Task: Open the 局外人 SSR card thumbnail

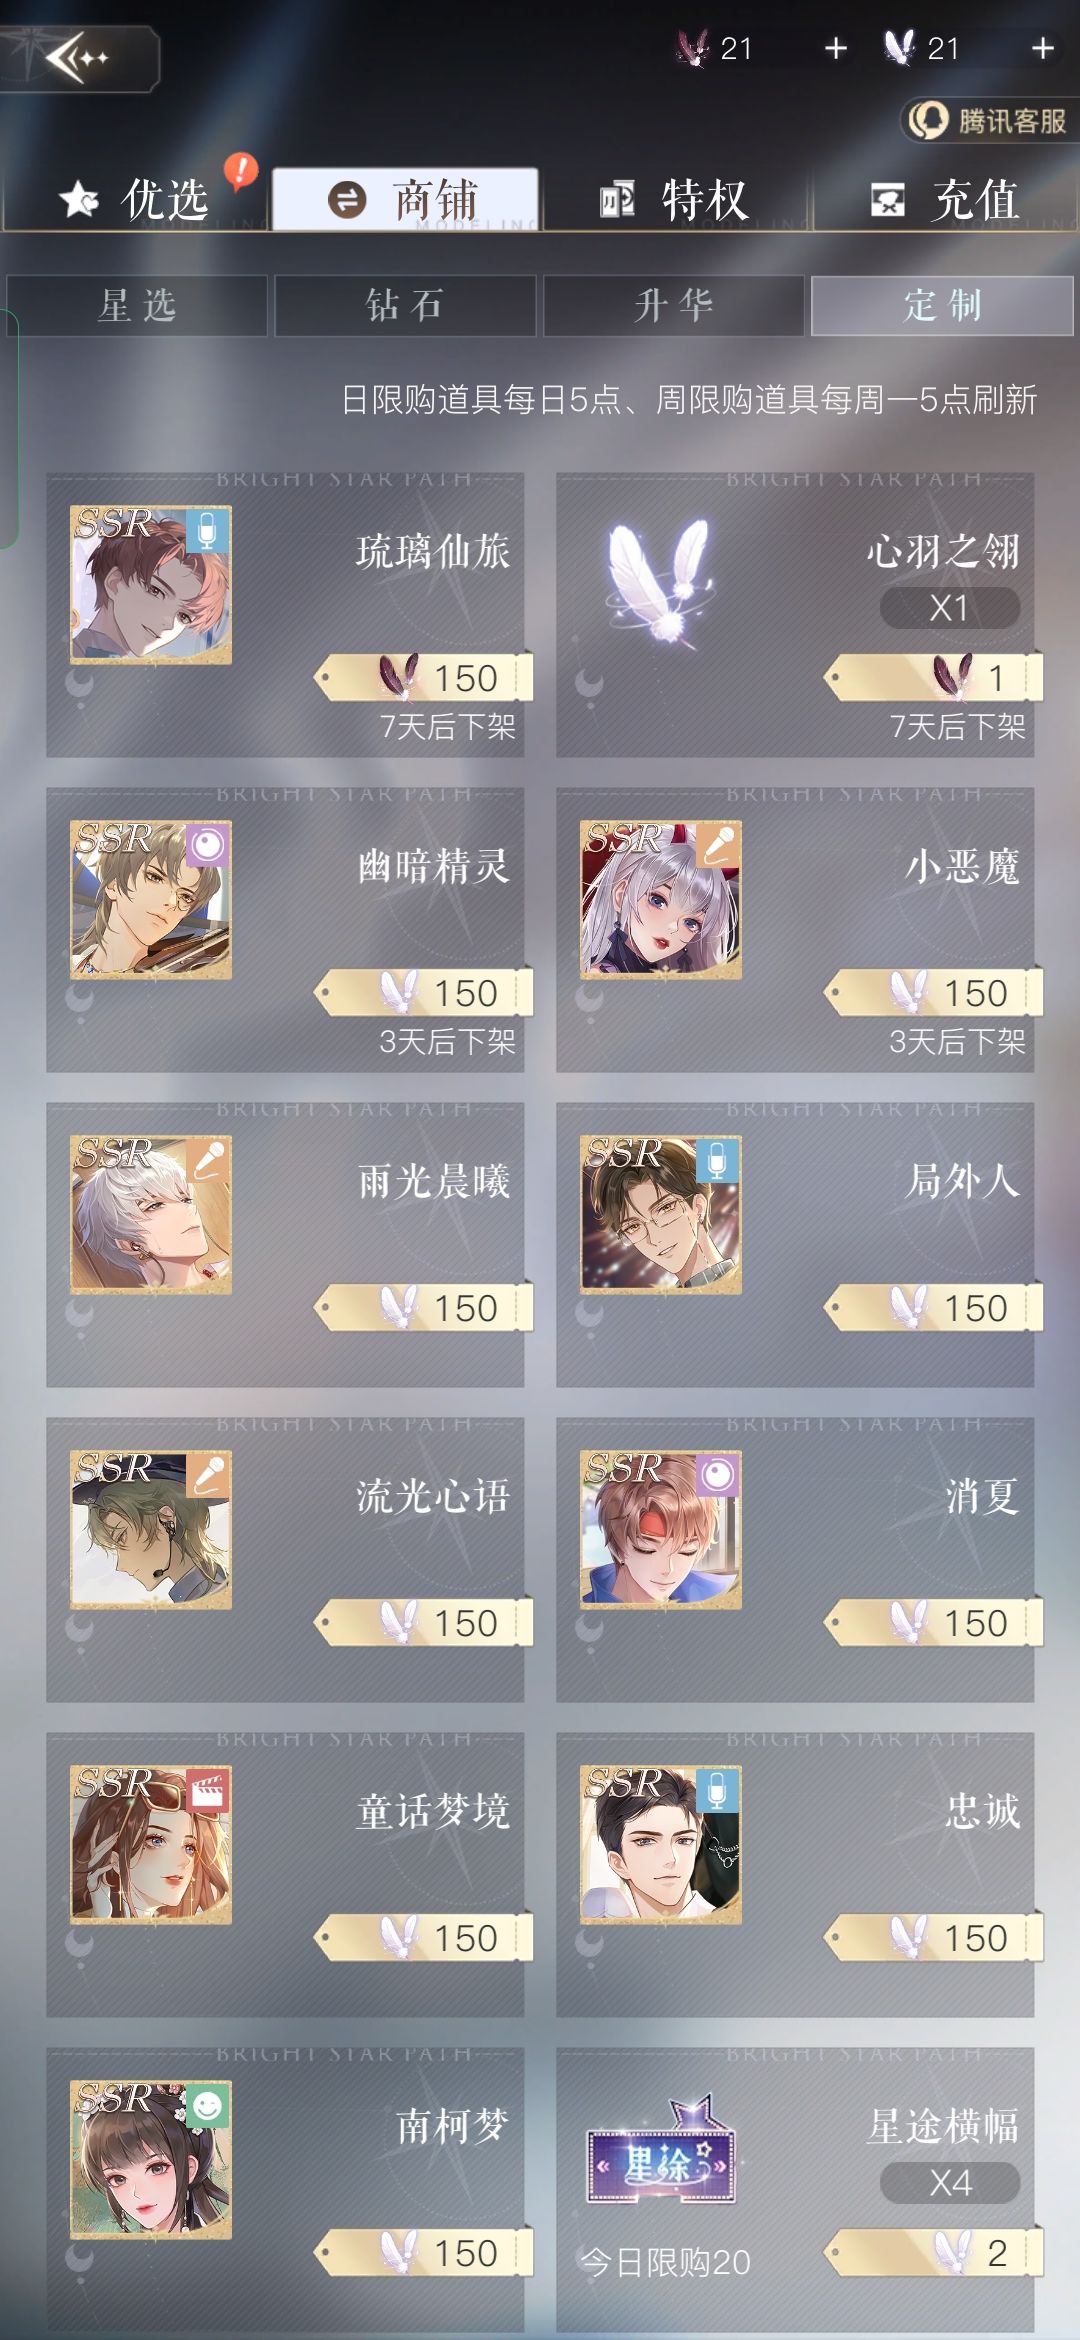Action: click(x=661, y=1215)
